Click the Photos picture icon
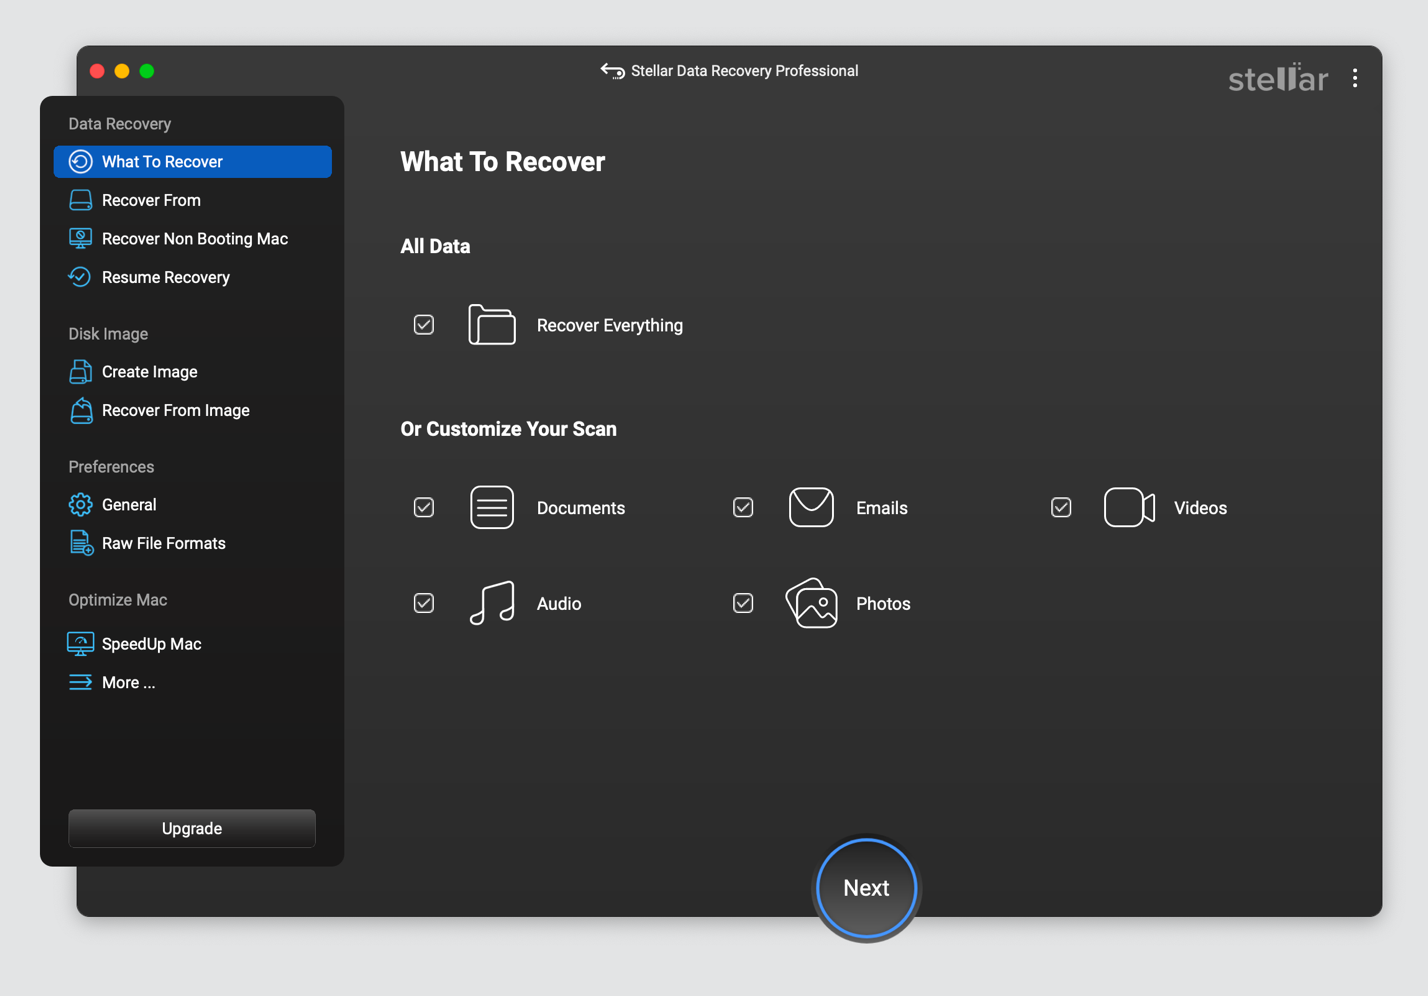 click(811, 603)
